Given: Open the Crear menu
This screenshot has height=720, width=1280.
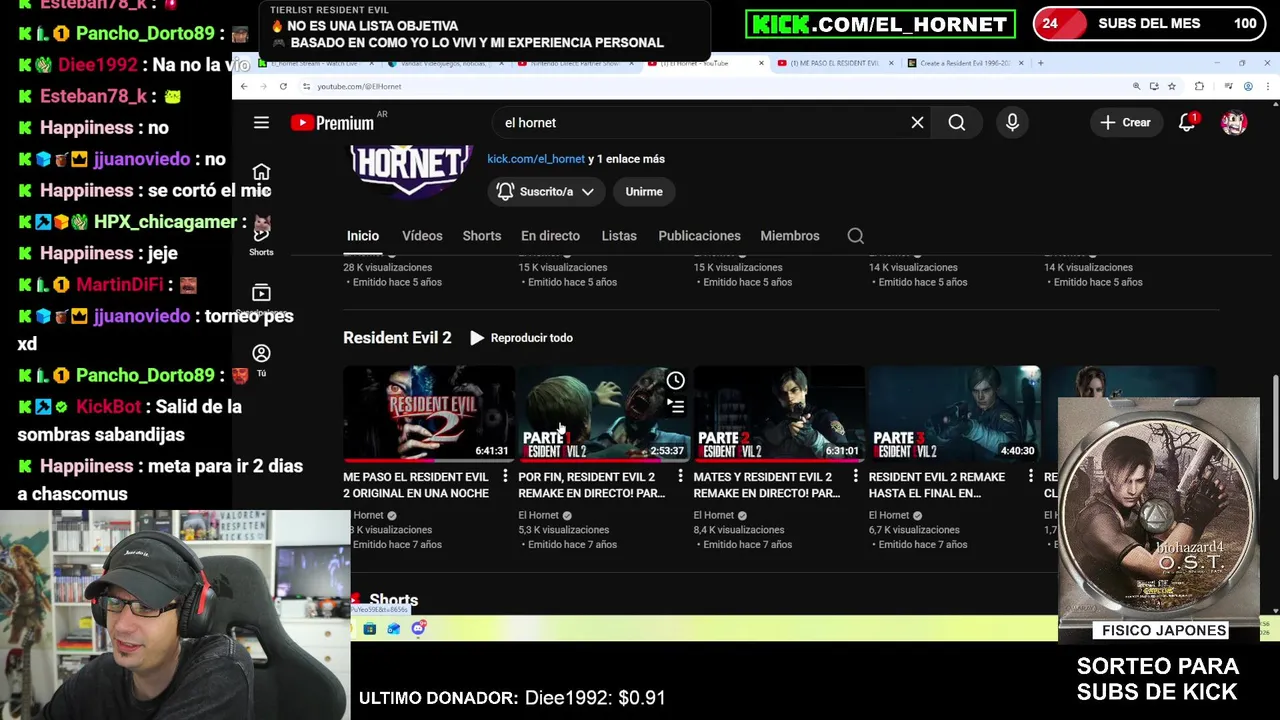Looking at the screenshot, I should point(1126,123).
